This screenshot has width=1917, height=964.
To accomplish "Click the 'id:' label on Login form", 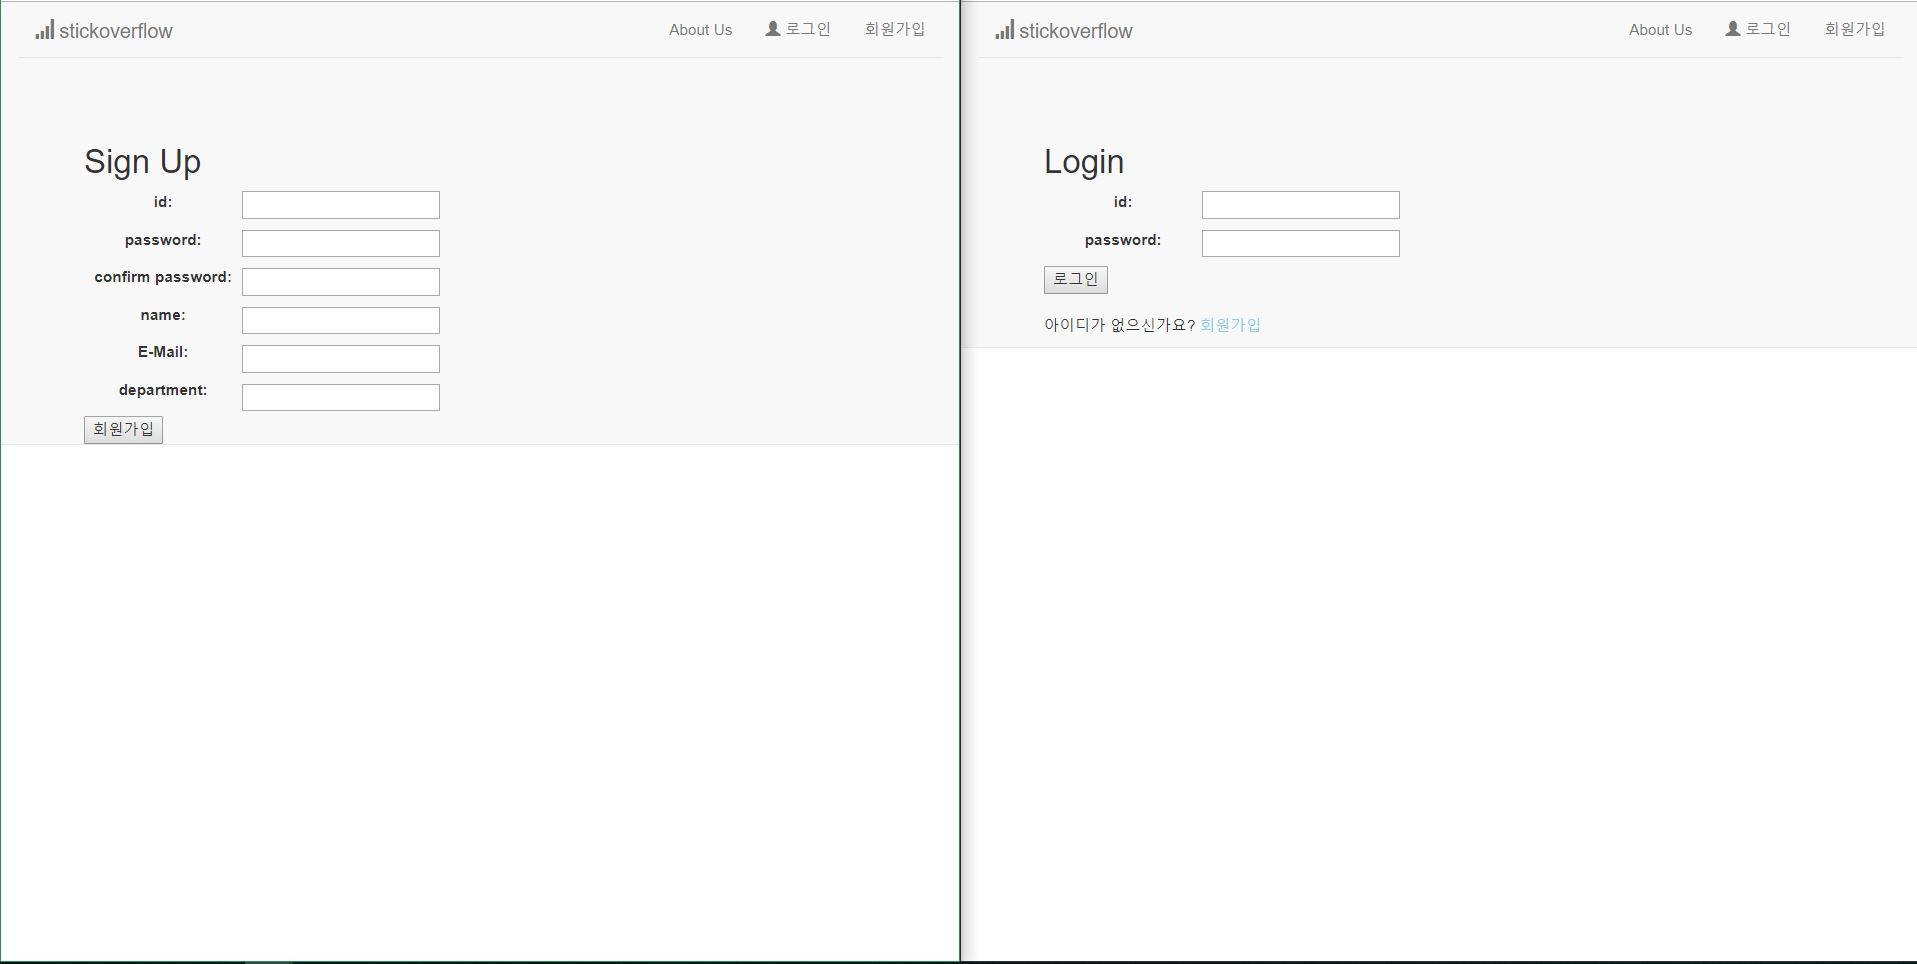I will [1123, 202].
